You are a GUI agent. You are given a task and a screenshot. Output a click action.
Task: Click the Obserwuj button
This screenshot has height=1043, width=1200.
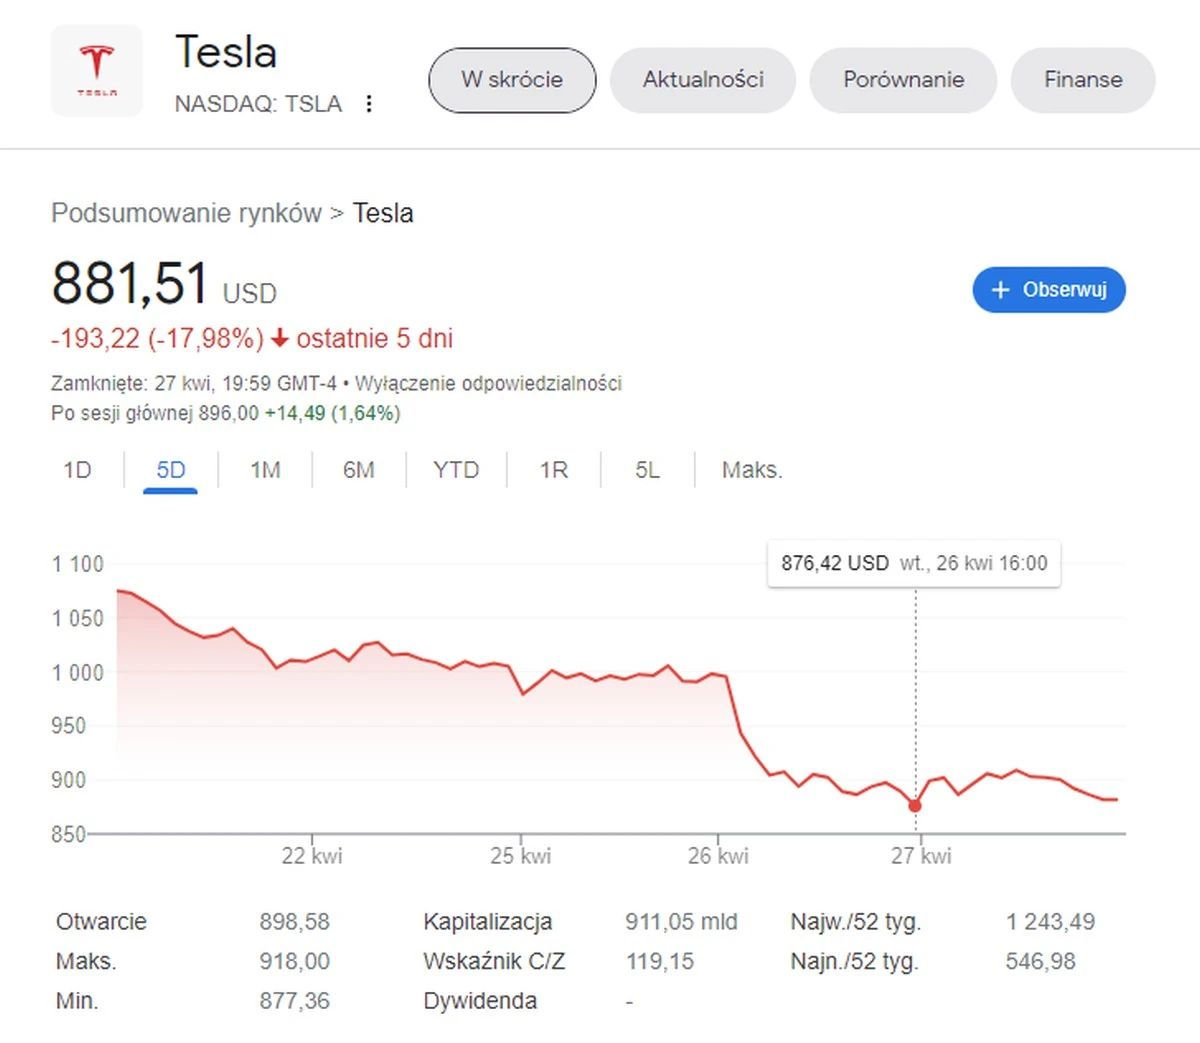click(x=1048, y=290)
